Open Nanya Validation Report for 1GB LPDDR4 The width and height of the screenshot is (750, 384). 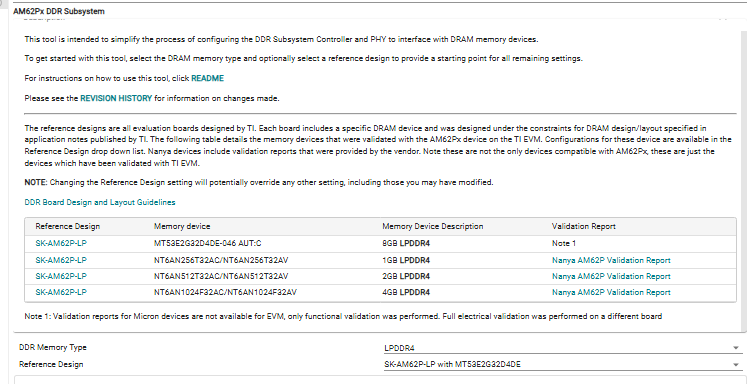tap(611, 260)
